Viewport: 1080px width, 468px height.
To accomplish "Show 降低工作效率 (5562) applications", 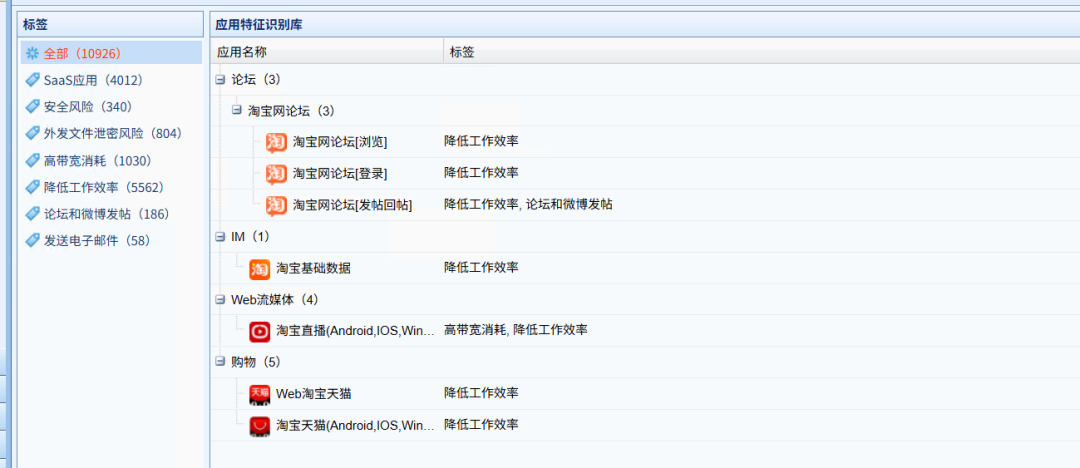I will coord(103,187).
